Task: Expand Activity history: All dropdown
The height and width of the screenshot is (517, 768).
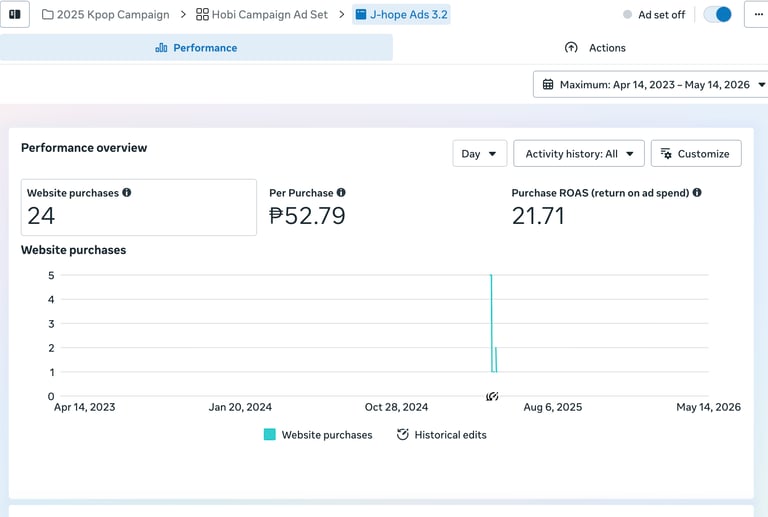Action: (x=579, y=154)
